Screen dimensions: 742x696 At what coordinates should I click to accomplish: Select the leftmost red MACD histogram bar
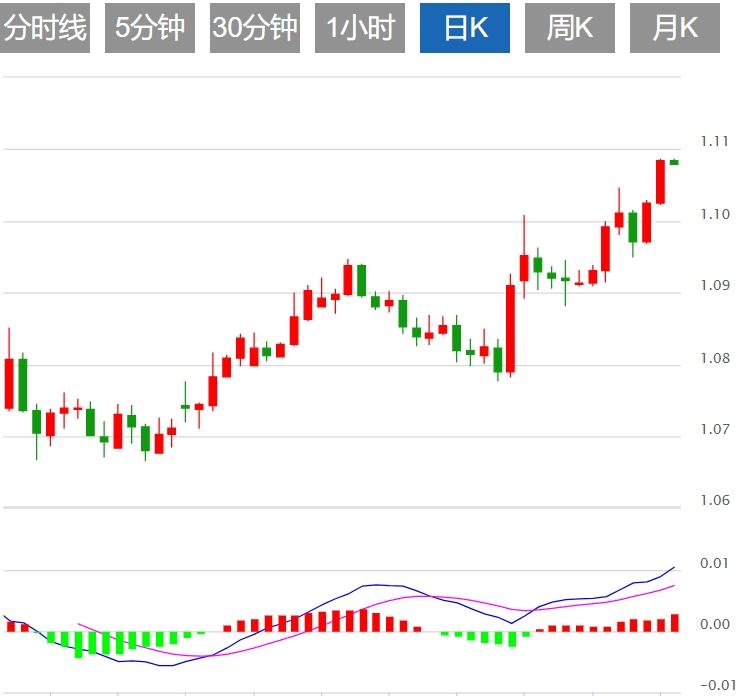tap(11, 626)
